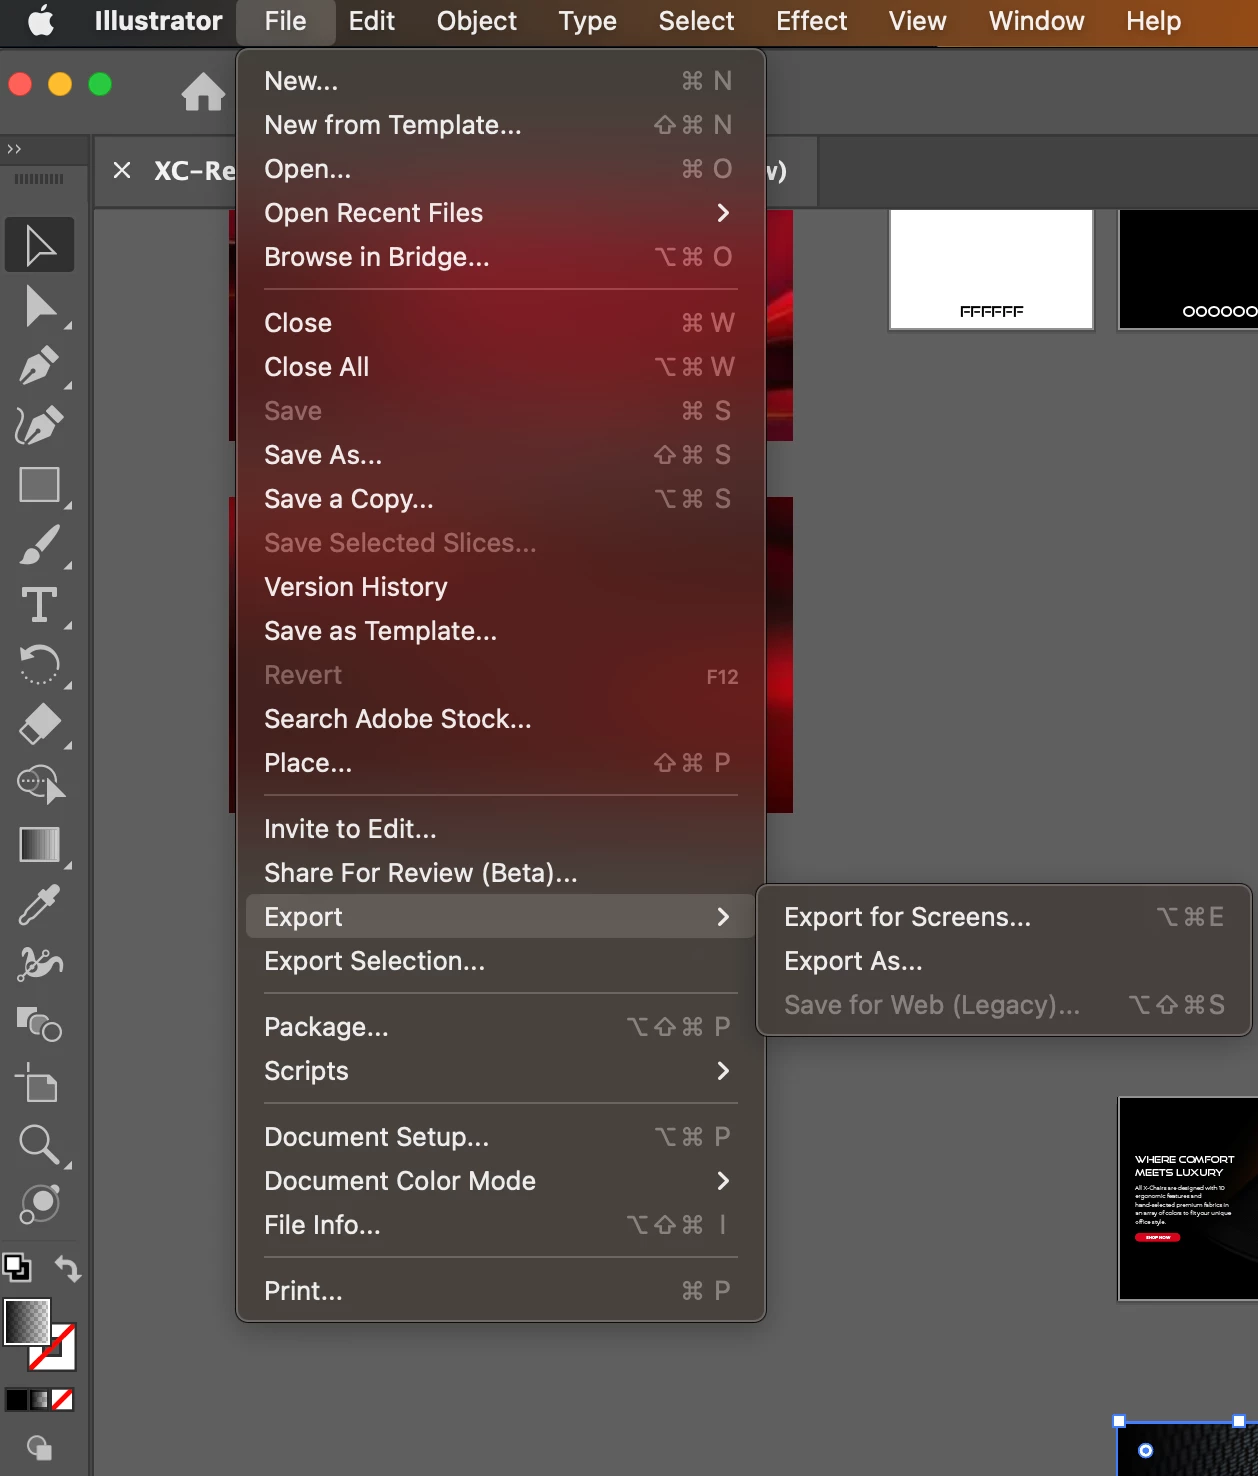Viewport: 1258px width, 1476px height.
Task: Open the Select menu
Action: [x=696, y=21]
